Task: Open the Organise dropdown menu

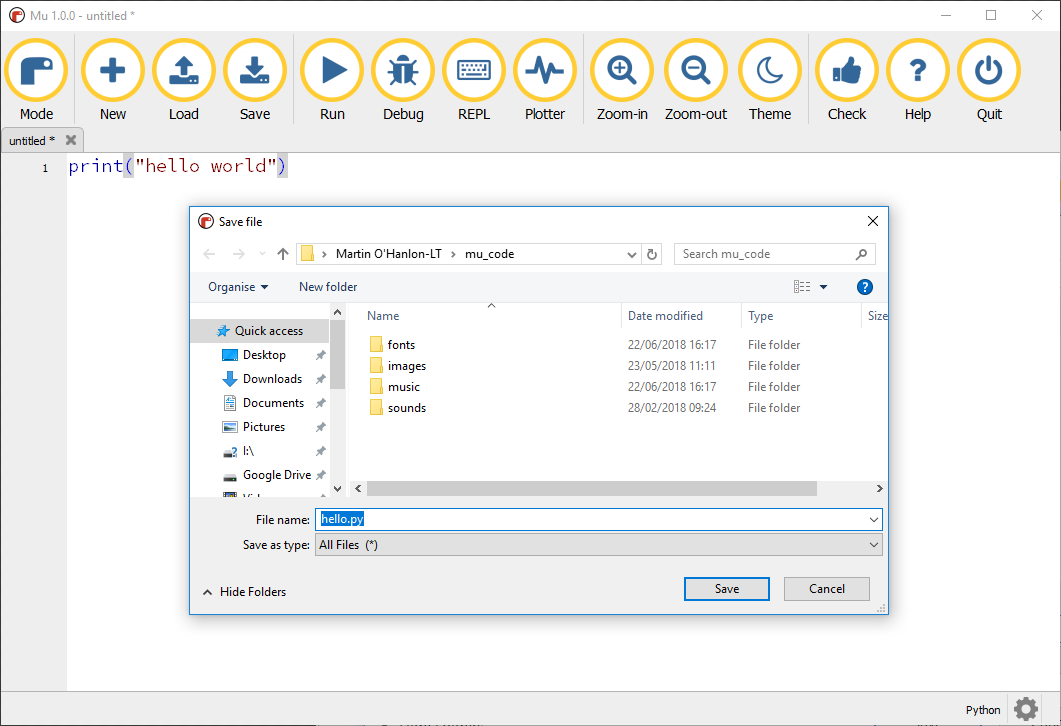Action: coord(238,287)
